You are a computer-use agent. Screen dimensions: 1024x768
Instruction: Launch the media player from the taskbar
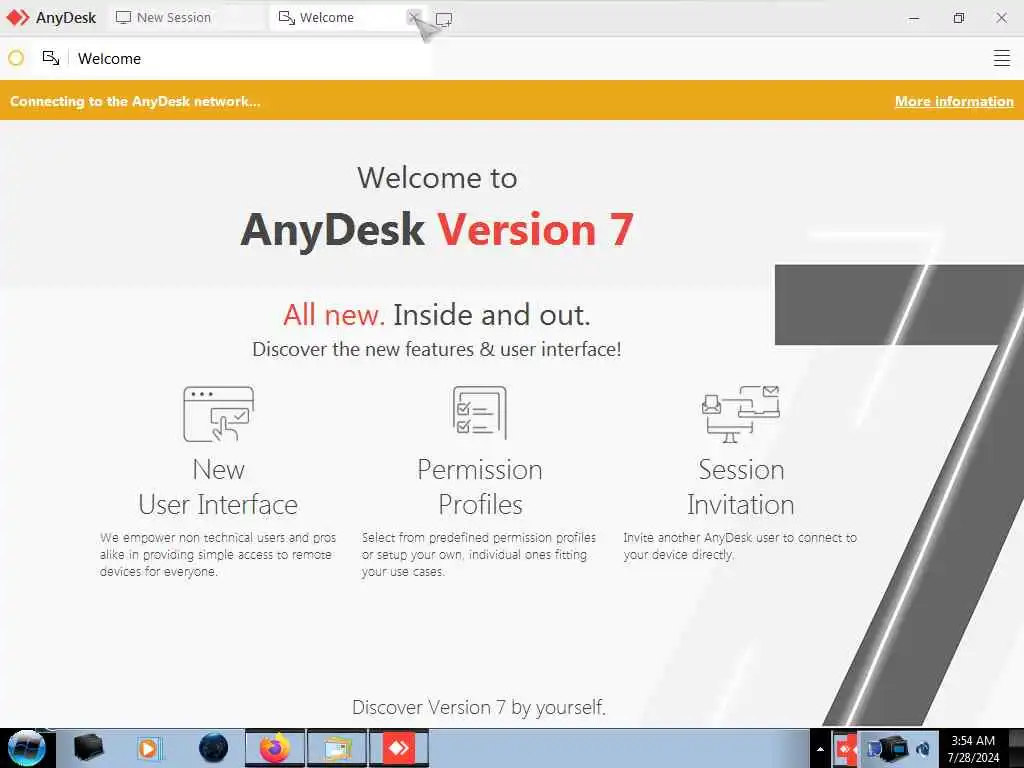(149, 748)
